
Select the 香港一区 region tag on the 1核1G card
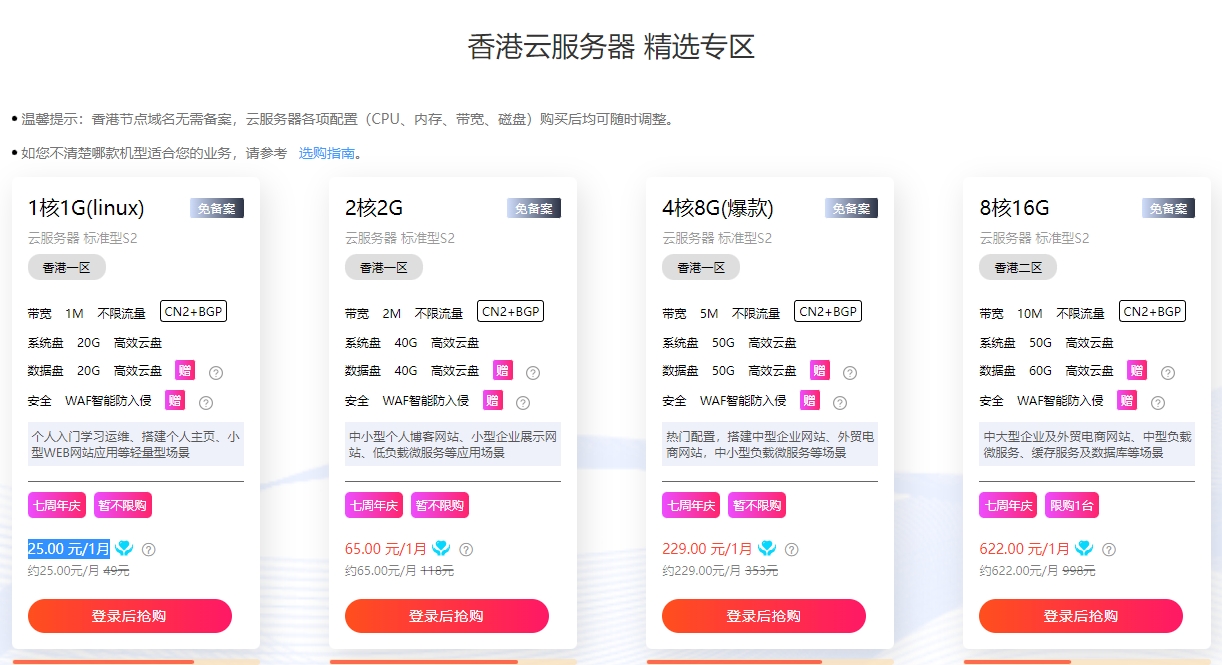point(67,267)
